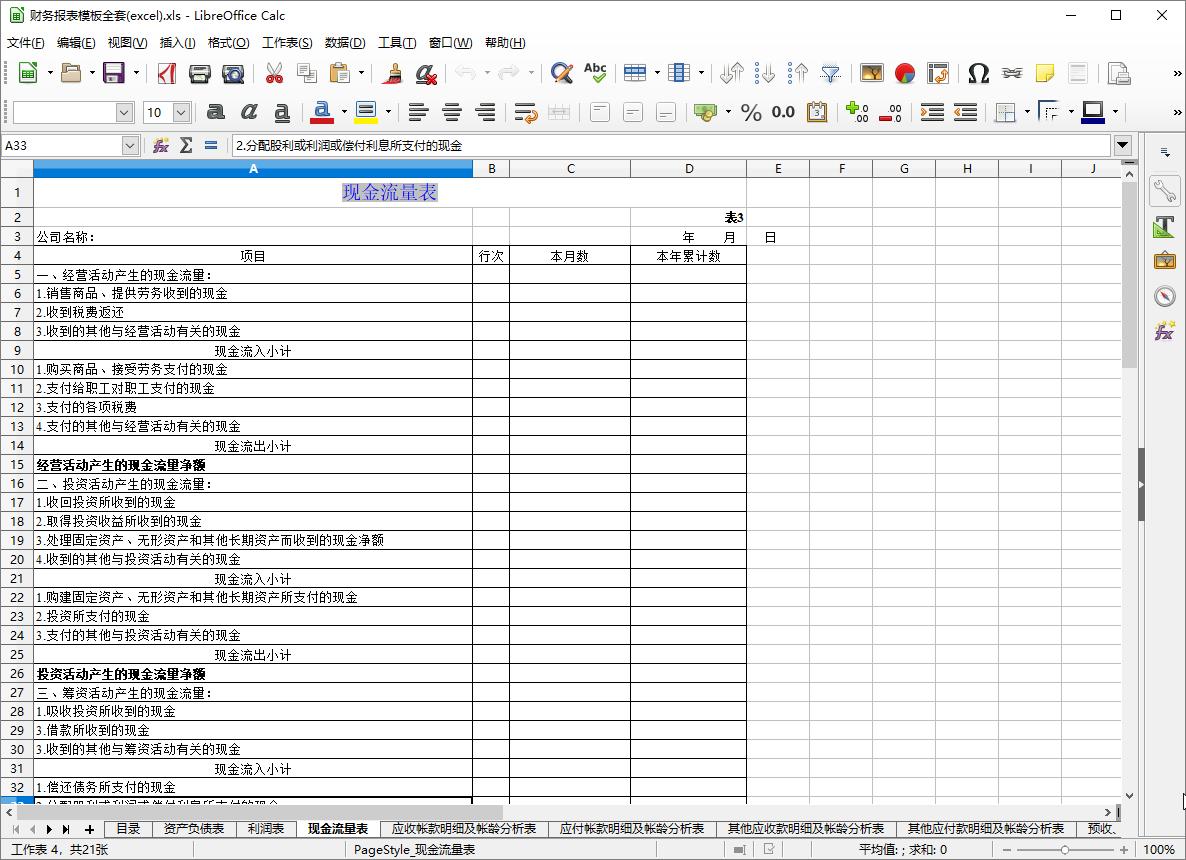Toggle bold formatting on the selection
1186x860 pixels.
pos(215,113)
